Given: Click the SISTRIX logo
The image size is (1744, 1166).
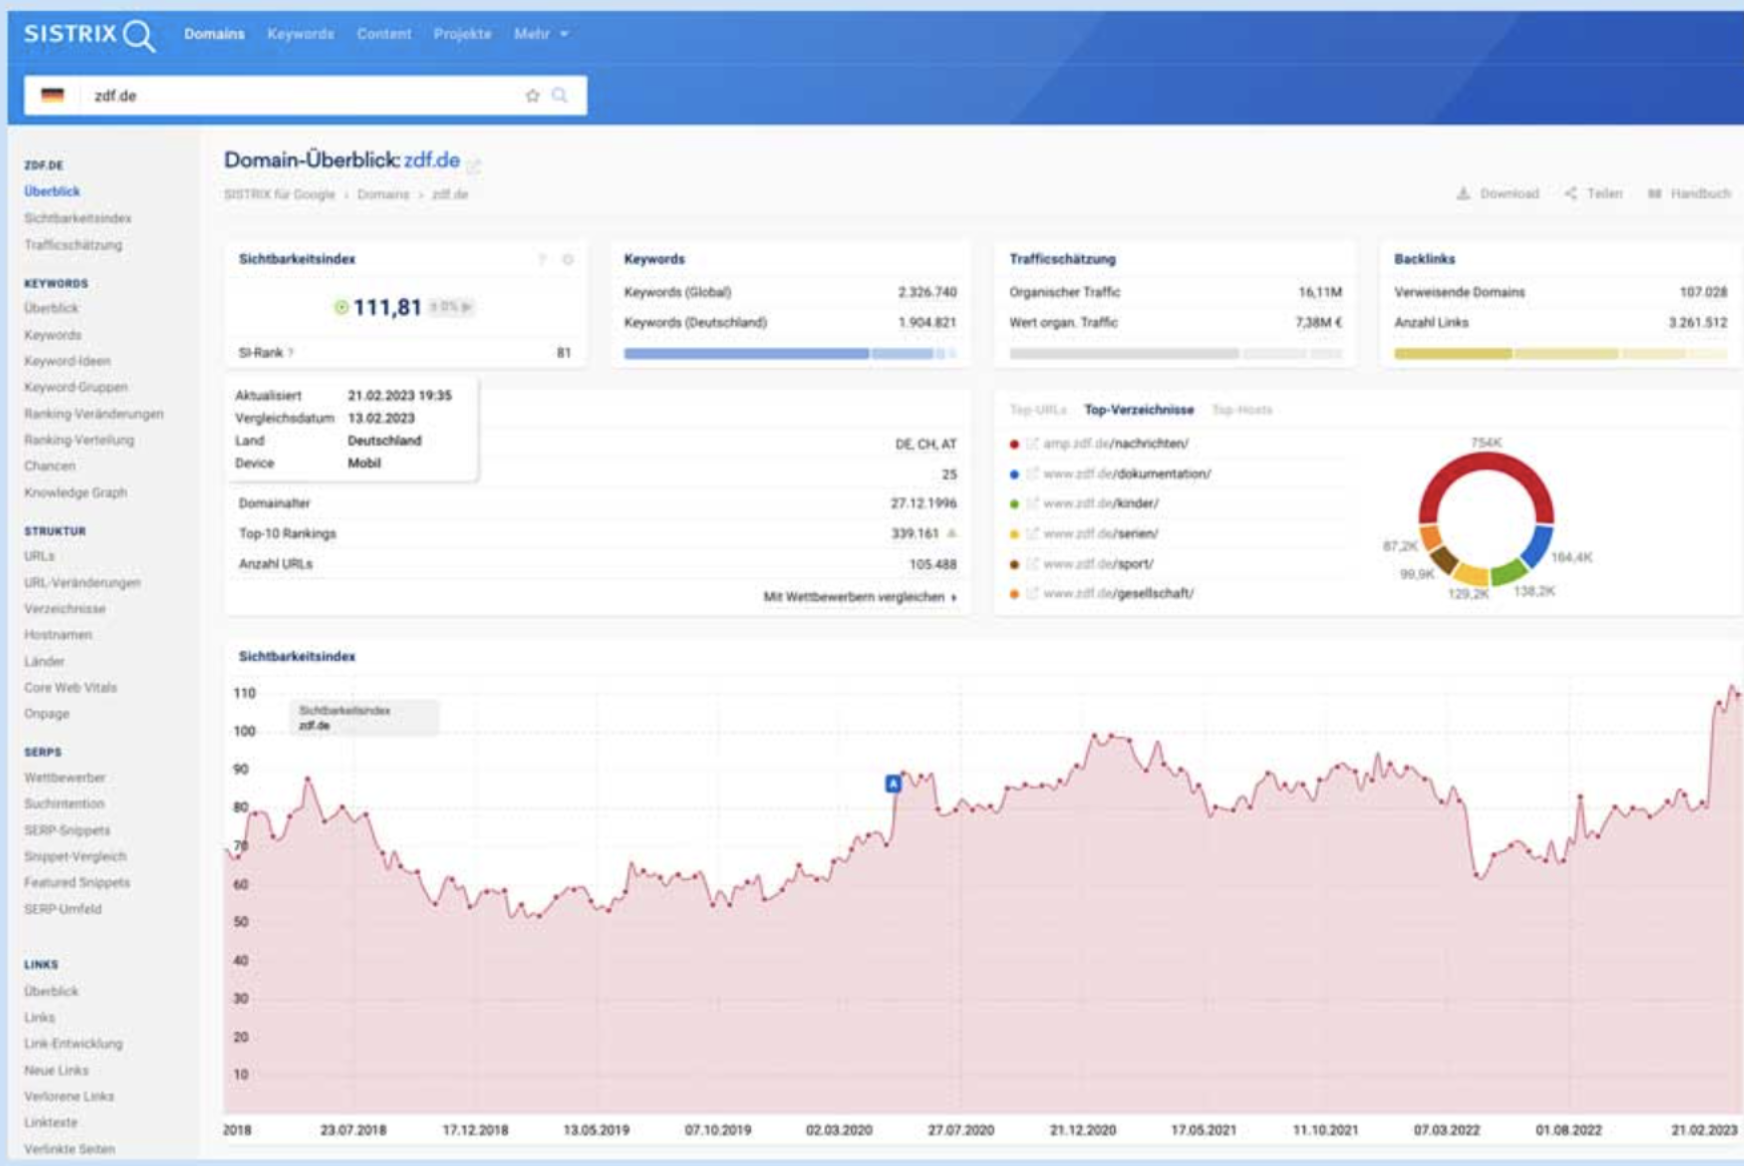Looking at the screenshot, I should pos(90,35).
